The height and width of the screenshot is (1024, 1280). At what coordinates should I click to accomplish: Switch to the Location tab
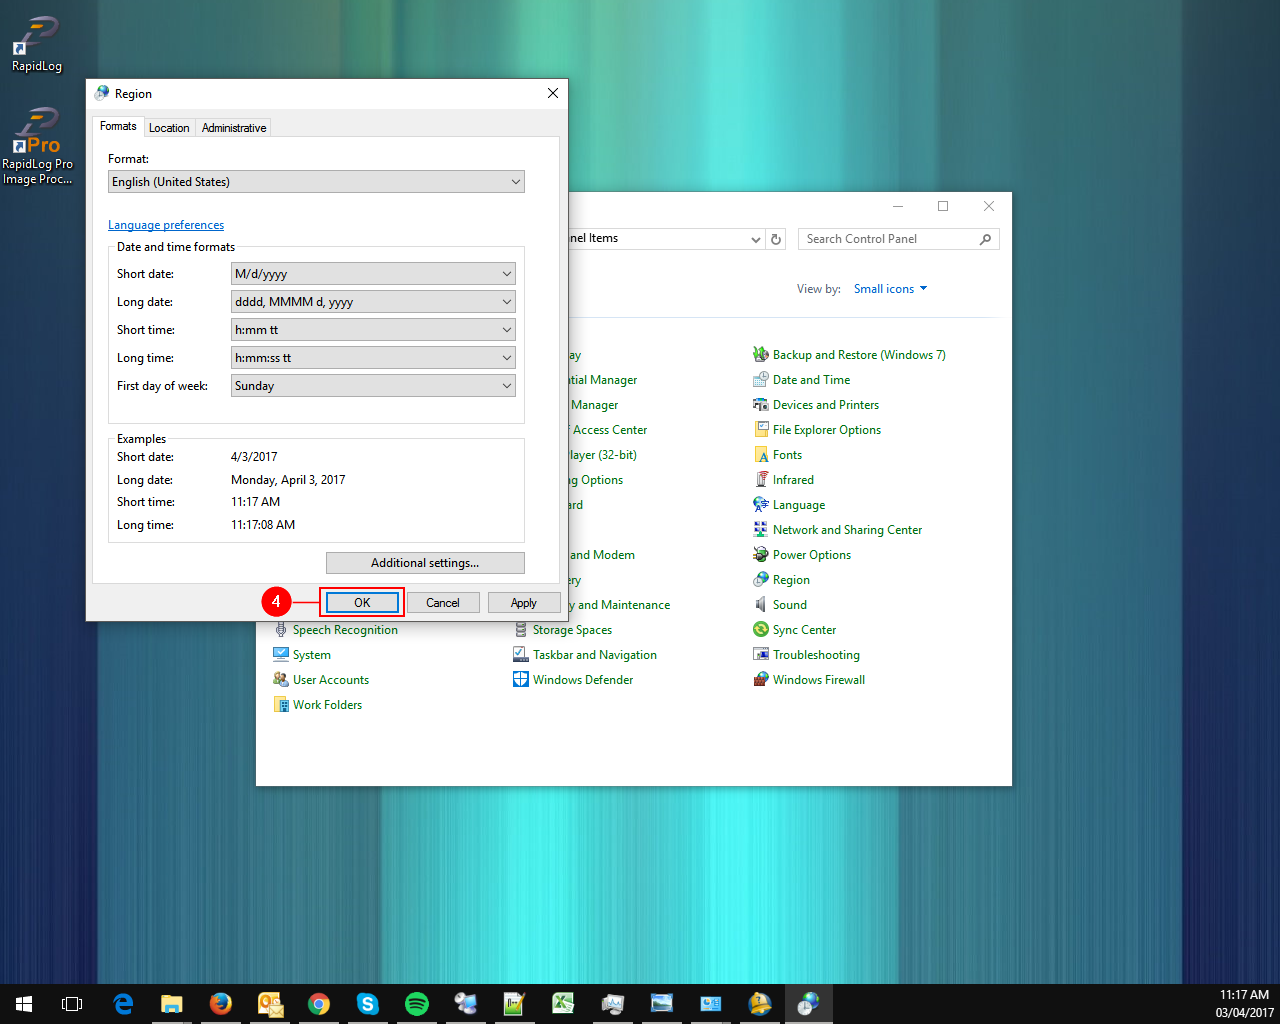click(x=169, y=128)
